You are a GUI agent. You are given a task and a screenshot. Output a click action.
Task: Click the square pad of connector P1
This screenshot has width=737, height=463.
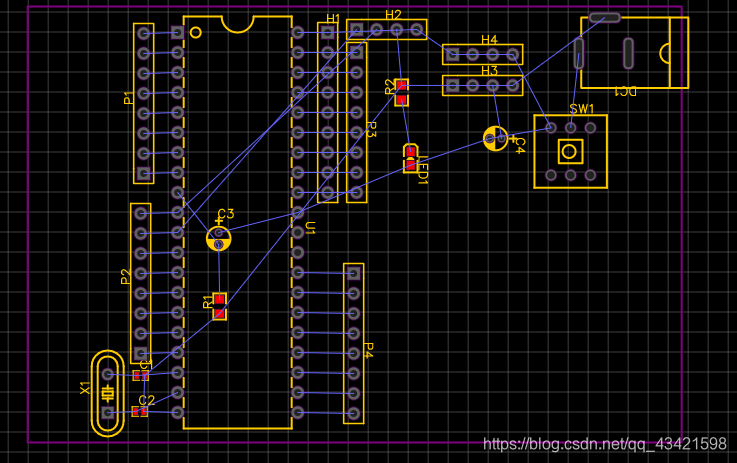click(x=143, y=173)
